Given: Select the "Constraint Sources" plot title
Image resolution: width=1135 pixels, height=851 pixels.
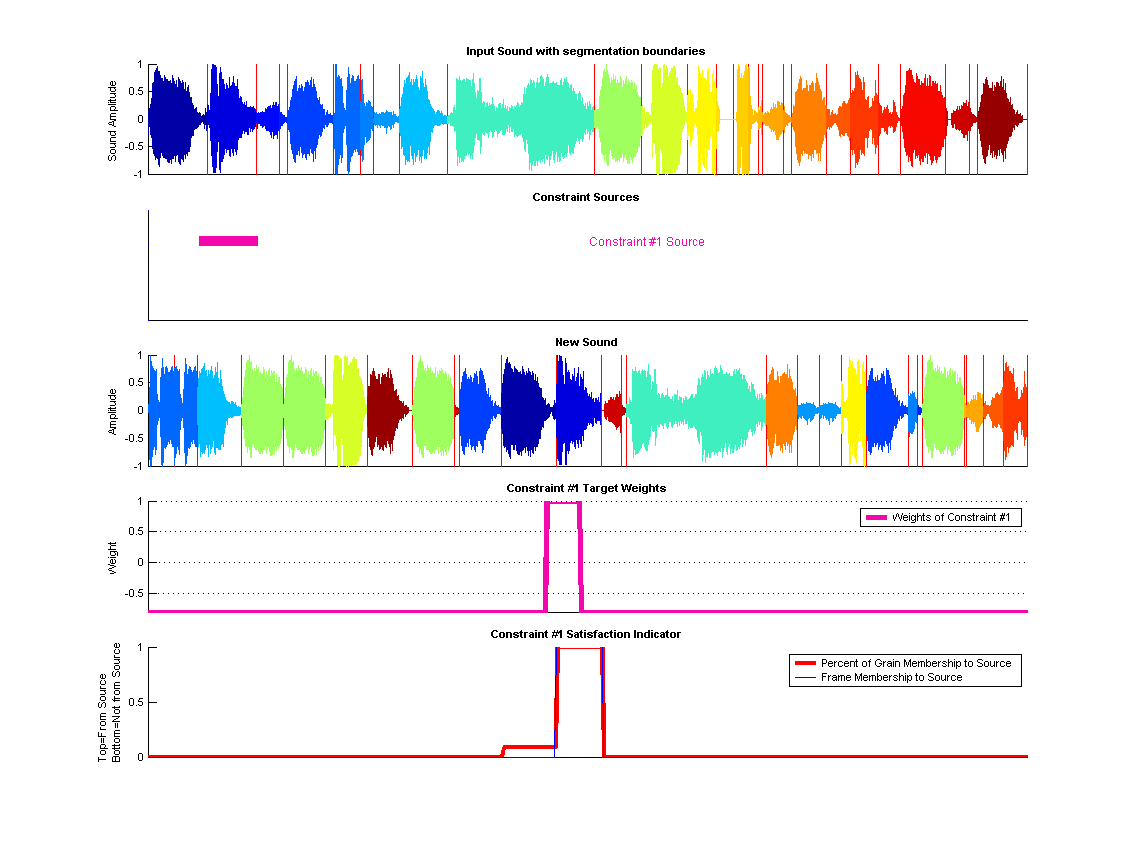Looking at the screenshot, I should (585, 197).
